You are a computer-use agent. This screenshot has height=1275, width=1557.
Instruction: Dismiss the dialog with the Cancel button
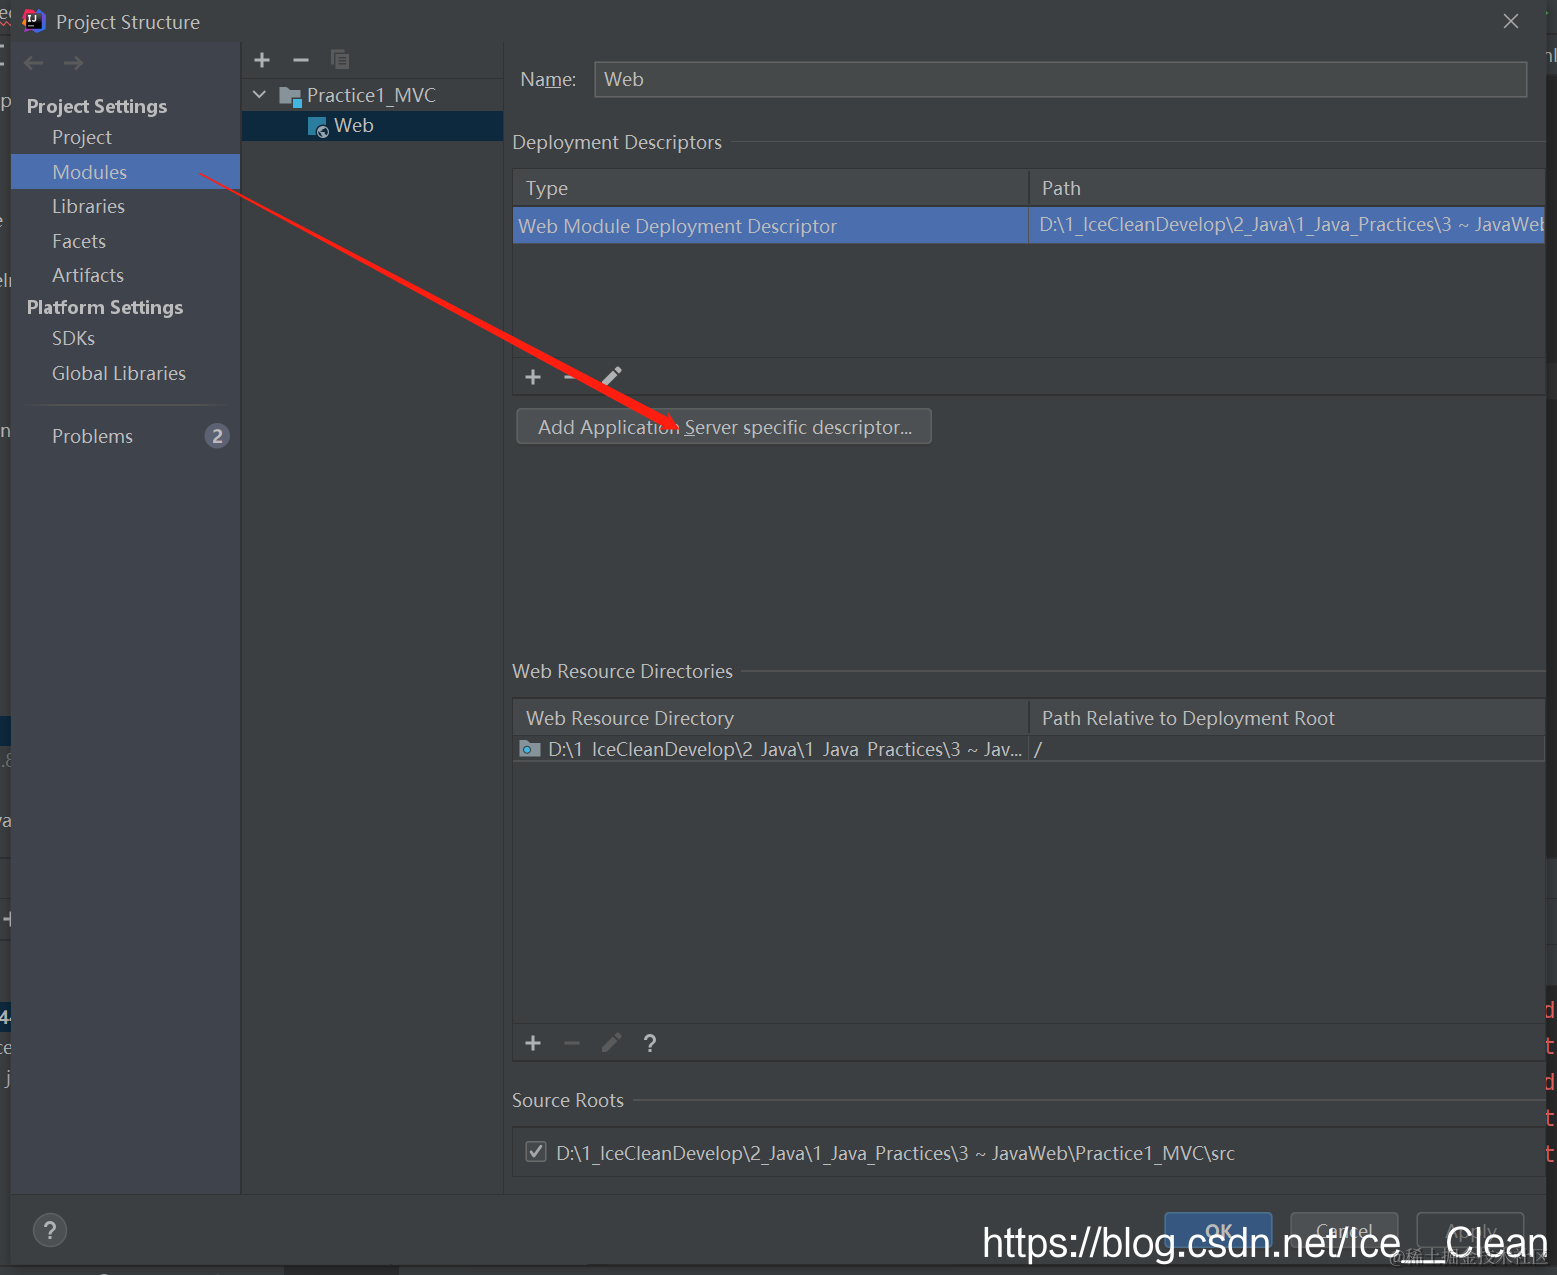[x=1344, y=1231]
